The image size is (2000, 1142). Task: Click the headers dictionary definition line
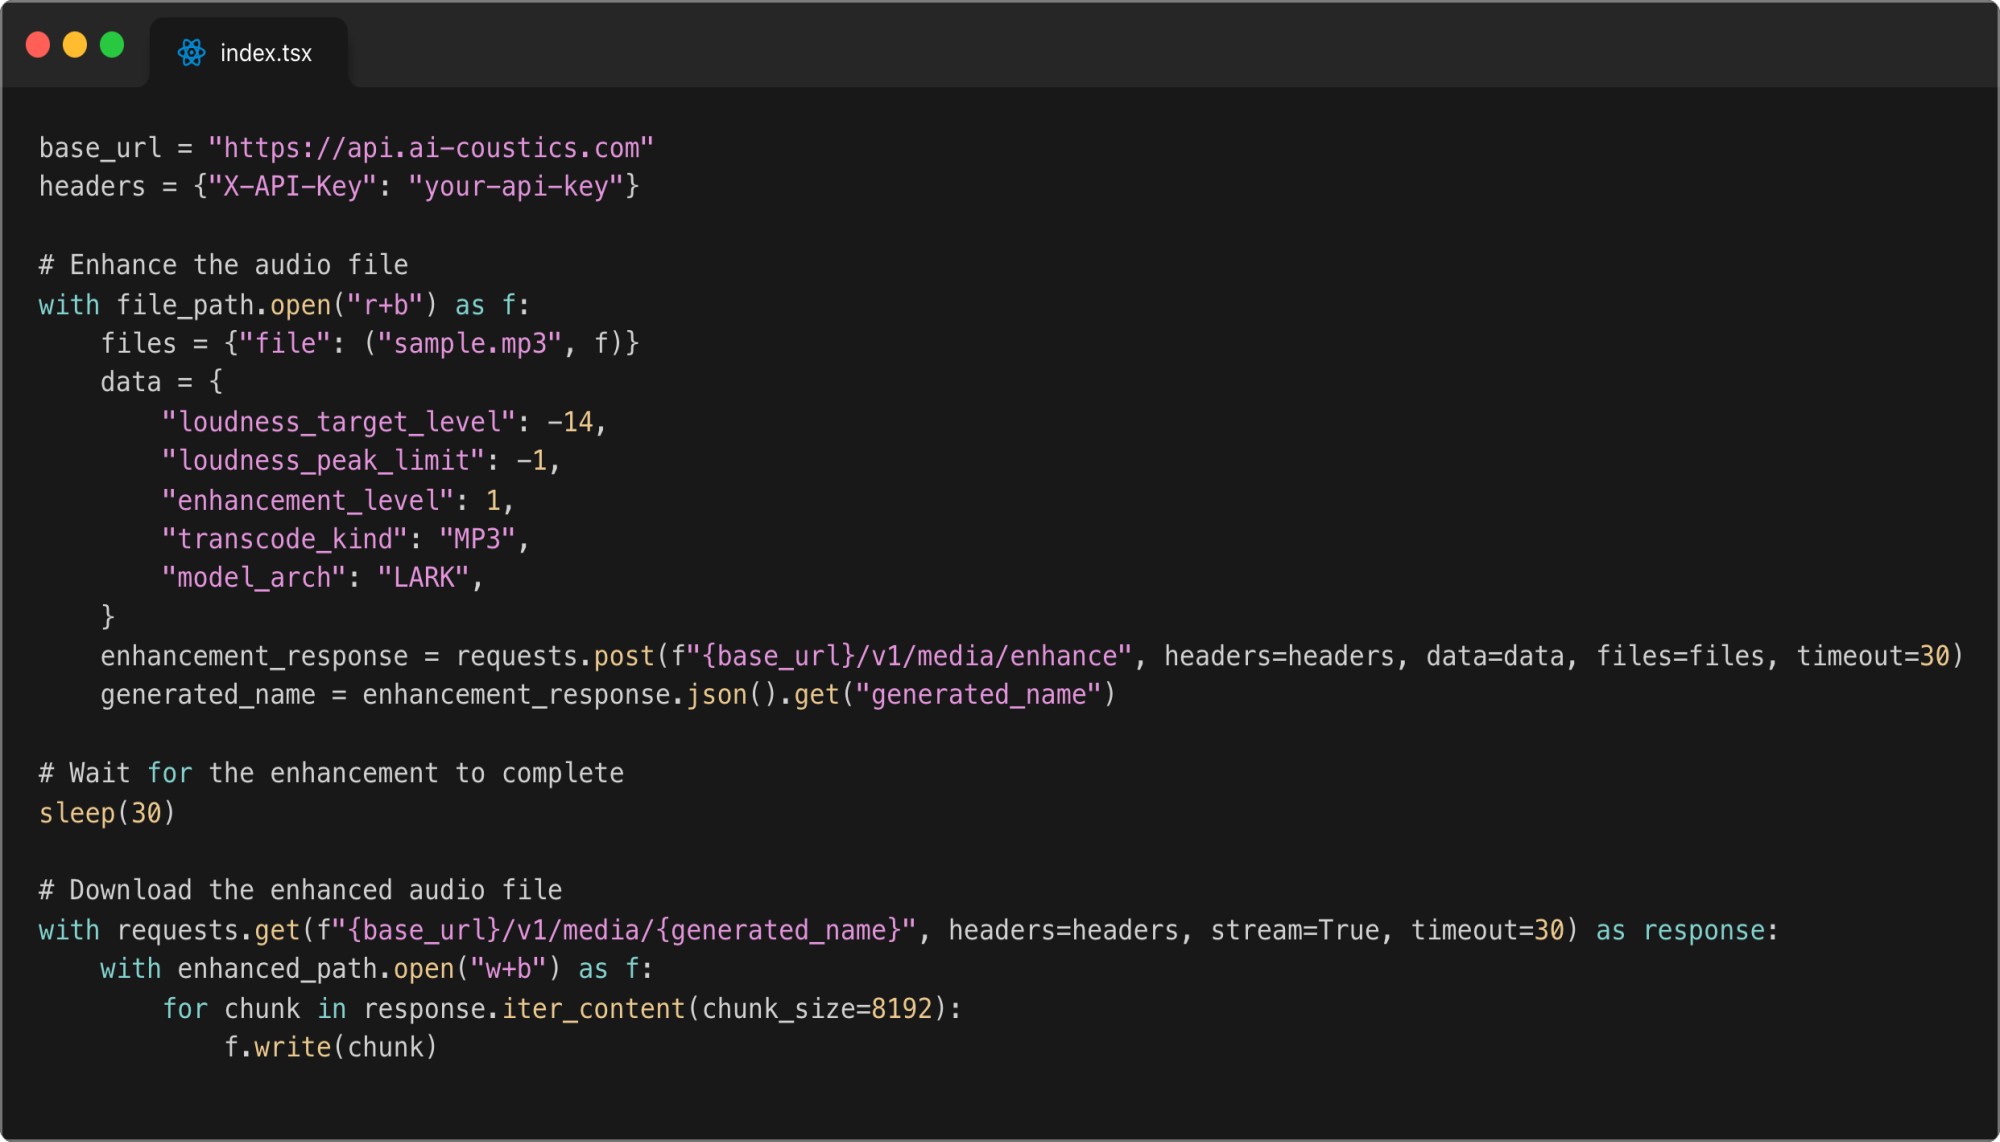340,185
